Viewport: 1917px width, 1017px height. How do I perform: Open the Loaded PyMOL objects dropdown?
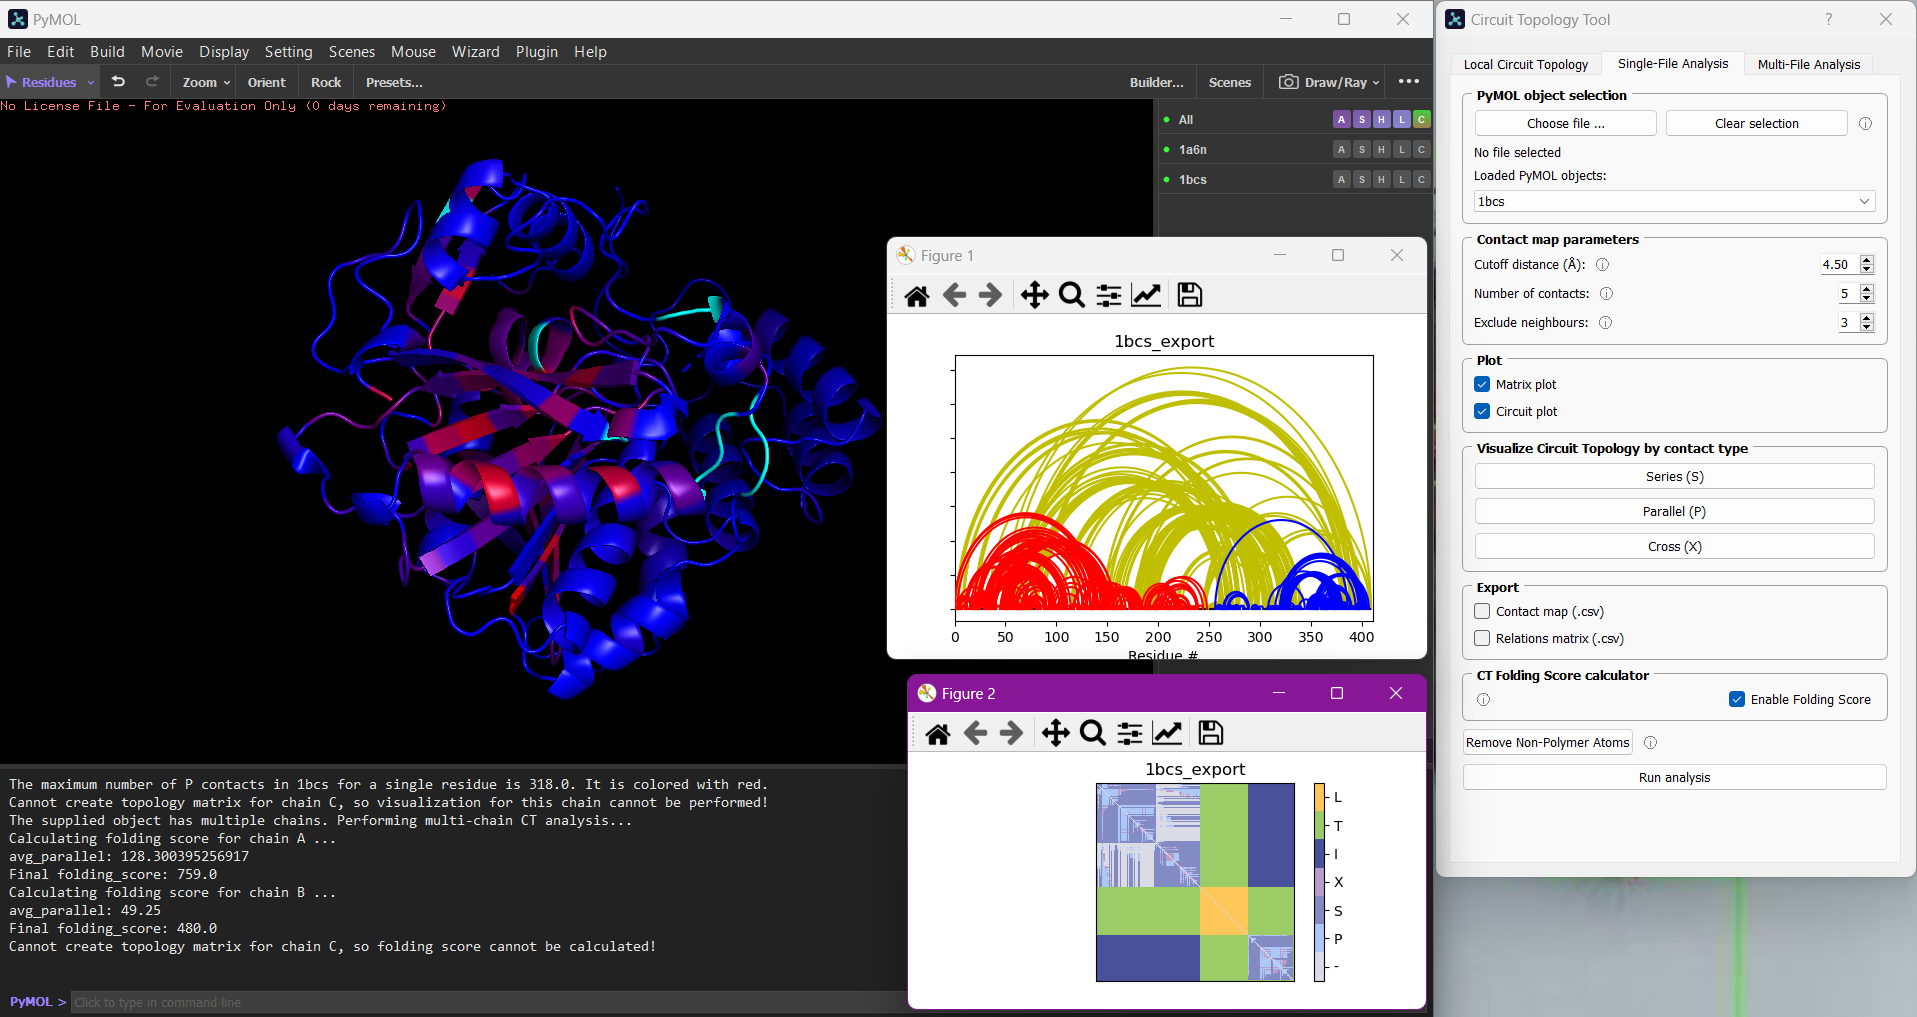(1674, 202)
